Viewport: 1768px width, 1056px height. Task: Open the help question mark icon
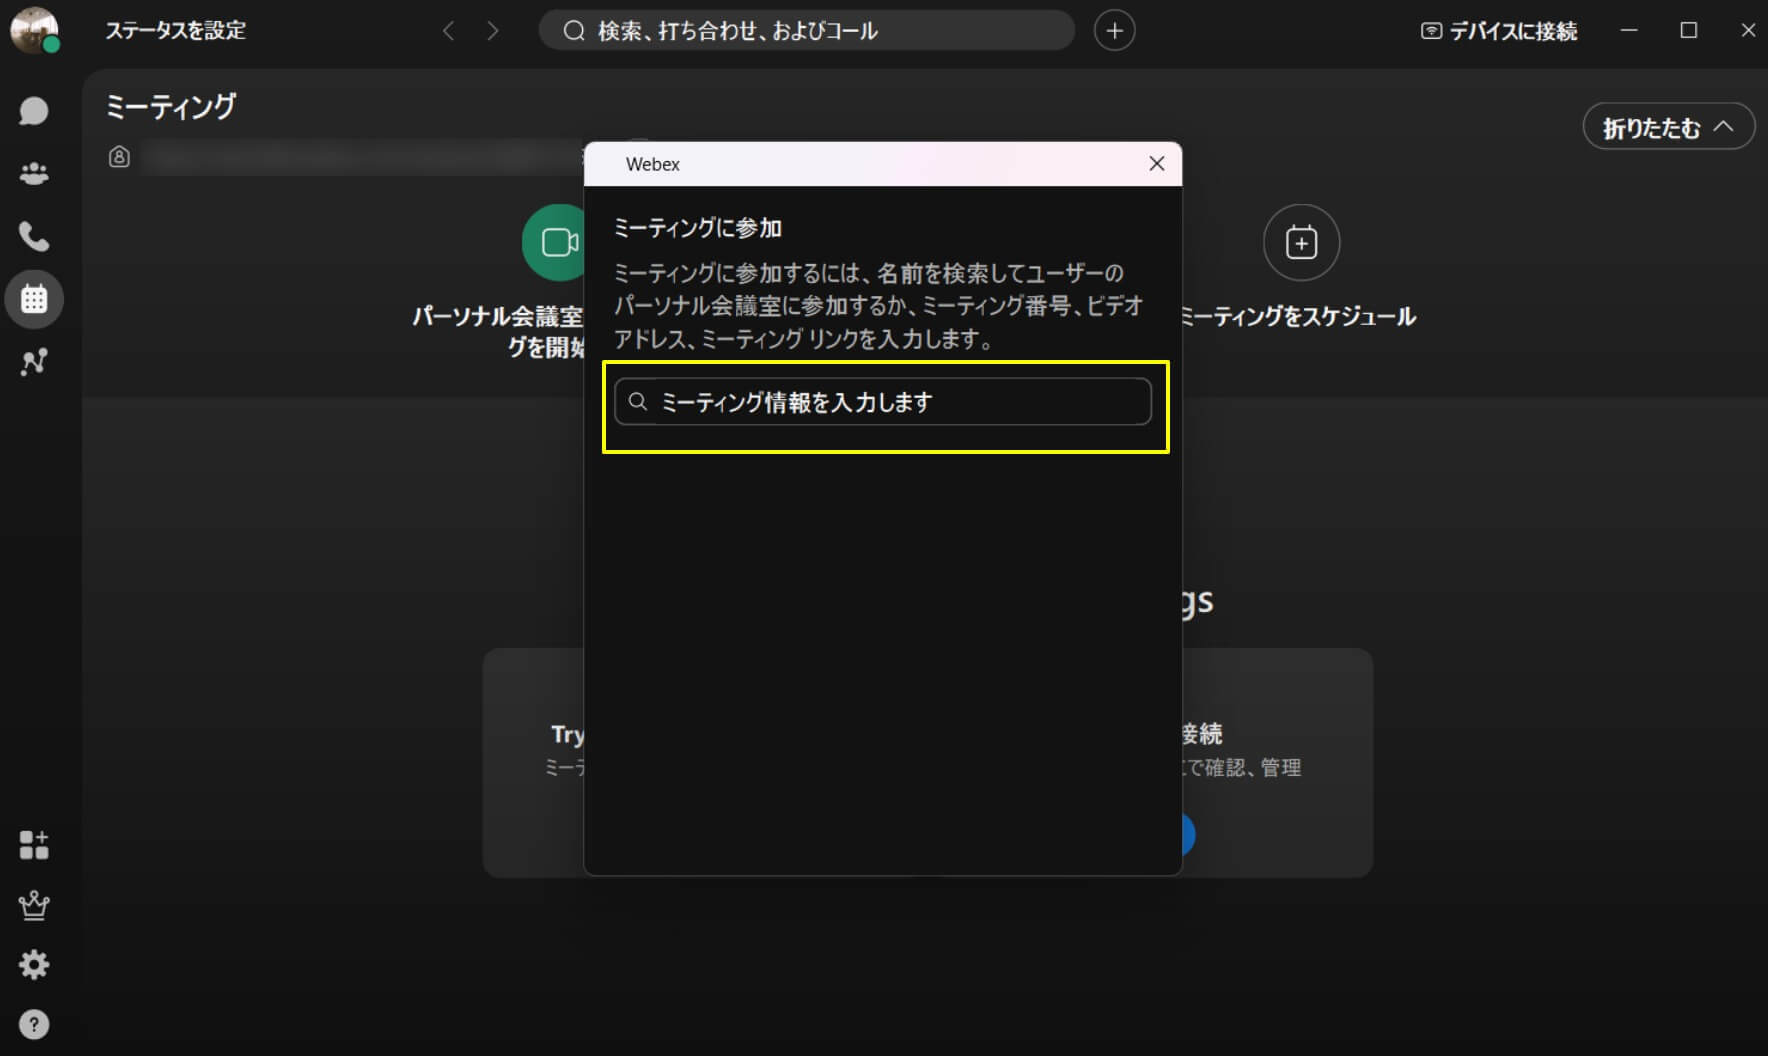[34, 1025]
